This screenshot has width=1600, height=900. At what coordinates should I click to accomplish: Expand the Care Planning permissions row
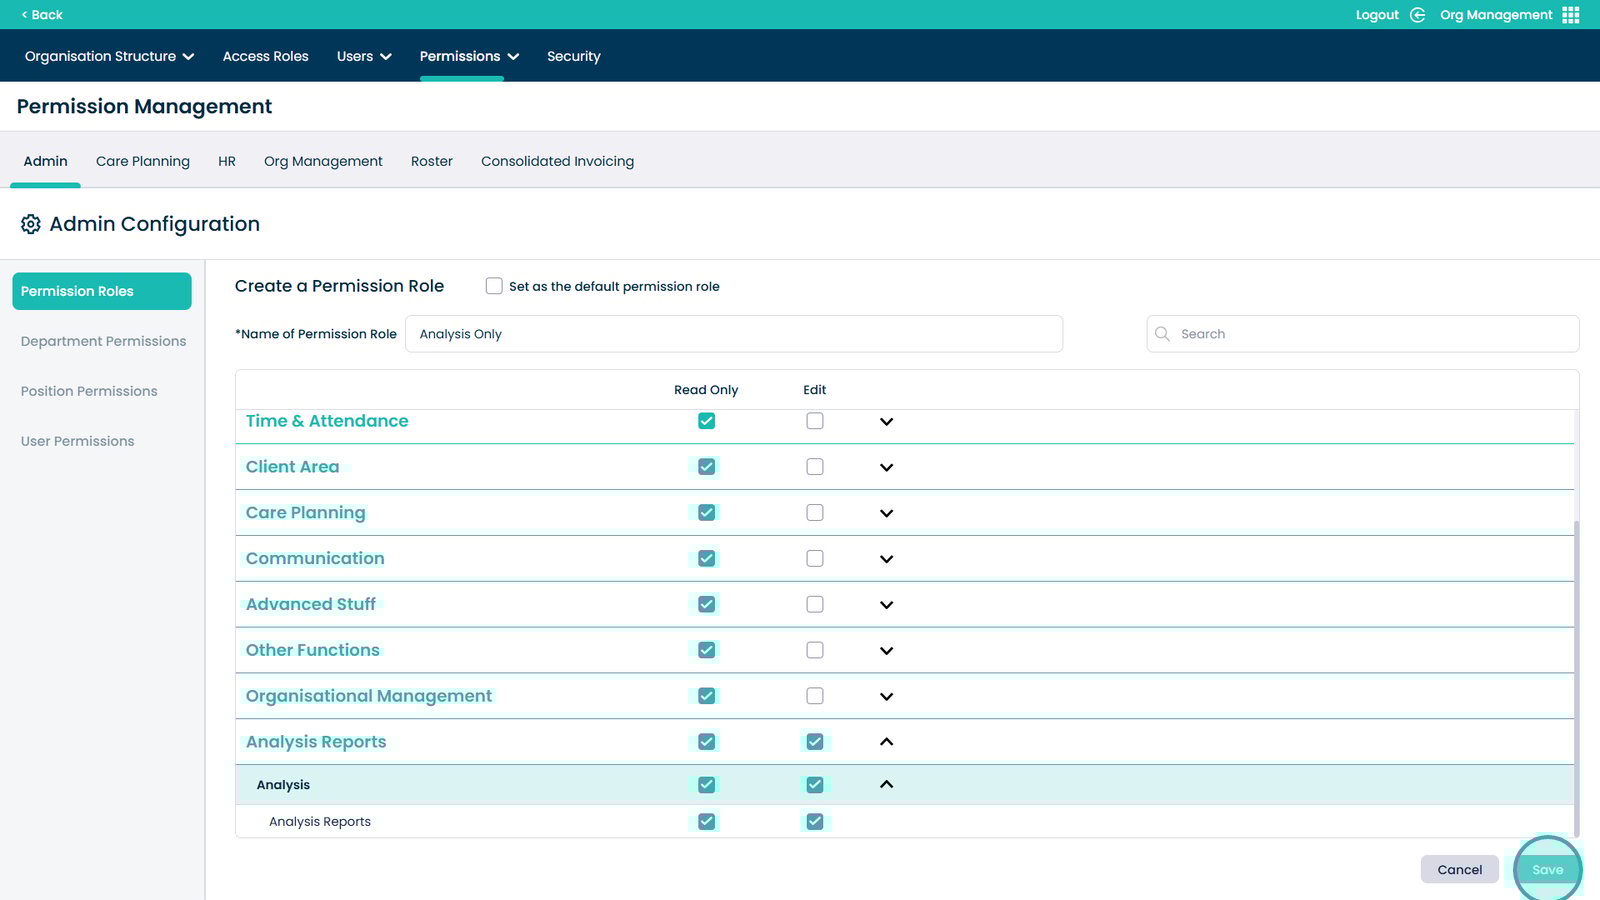pyautogui.click(x=886, y=514)
